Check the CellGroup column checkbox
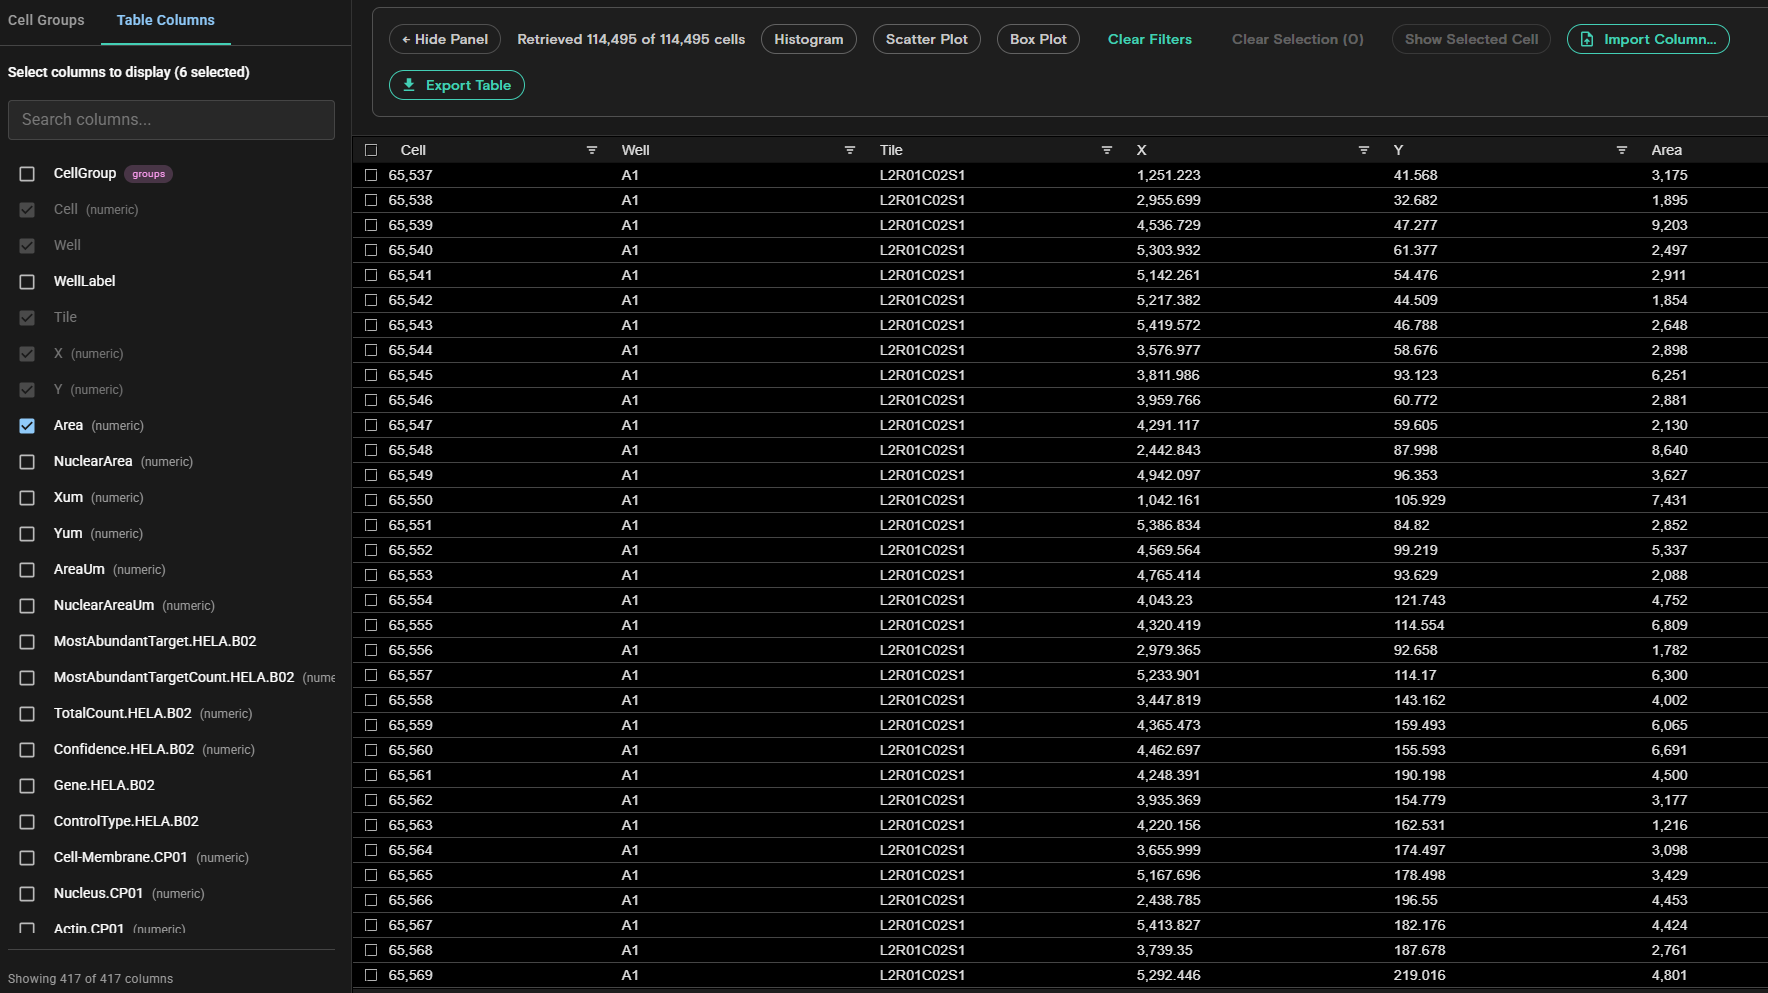Screen dimensions: 1768x993 coord(27,174)
